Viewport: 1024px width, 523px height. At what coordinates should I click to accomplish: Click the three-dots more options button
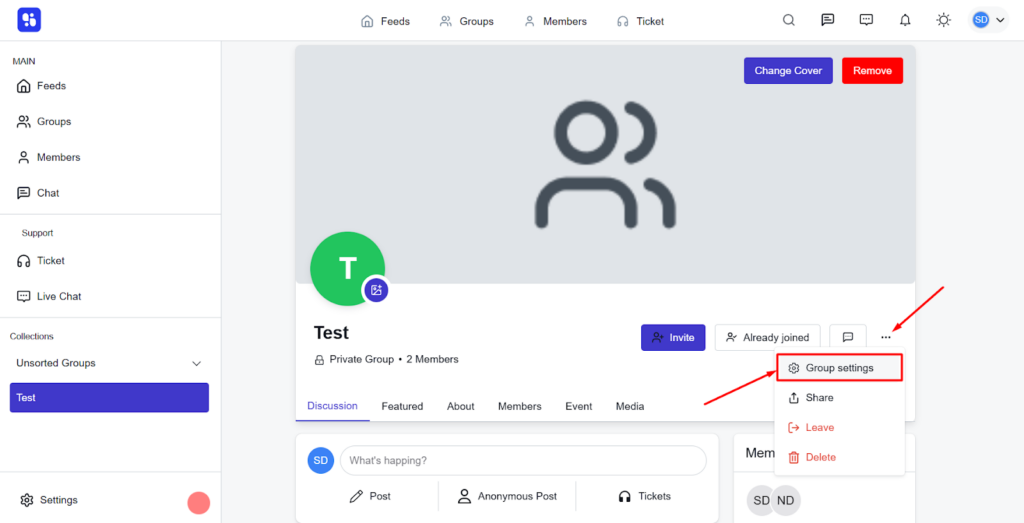[886, 338]
